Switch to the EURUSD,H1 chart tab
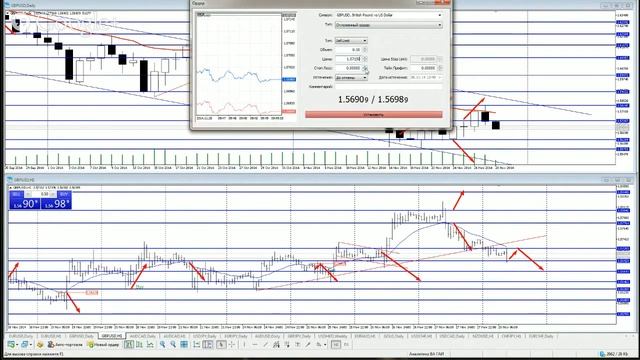640x360 pixels. 51,336
